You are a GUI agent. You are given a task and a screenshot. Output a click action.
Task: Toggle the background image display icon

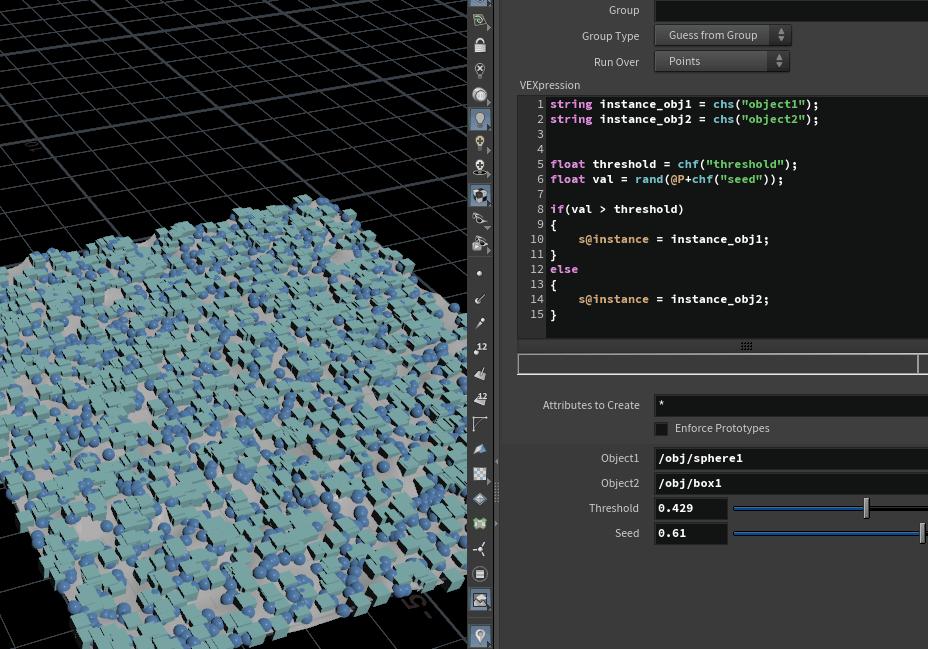point(480,600)
